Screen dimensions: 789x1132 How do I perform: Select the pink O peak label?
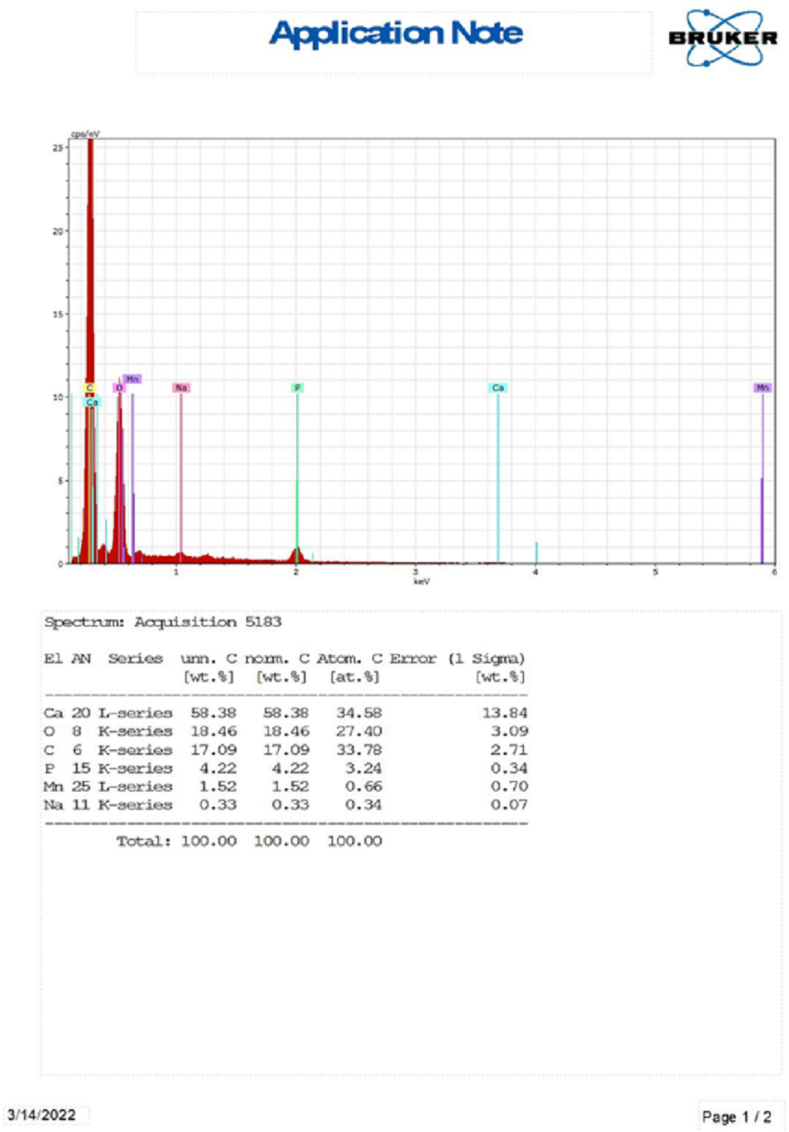(x=119, y=388)
